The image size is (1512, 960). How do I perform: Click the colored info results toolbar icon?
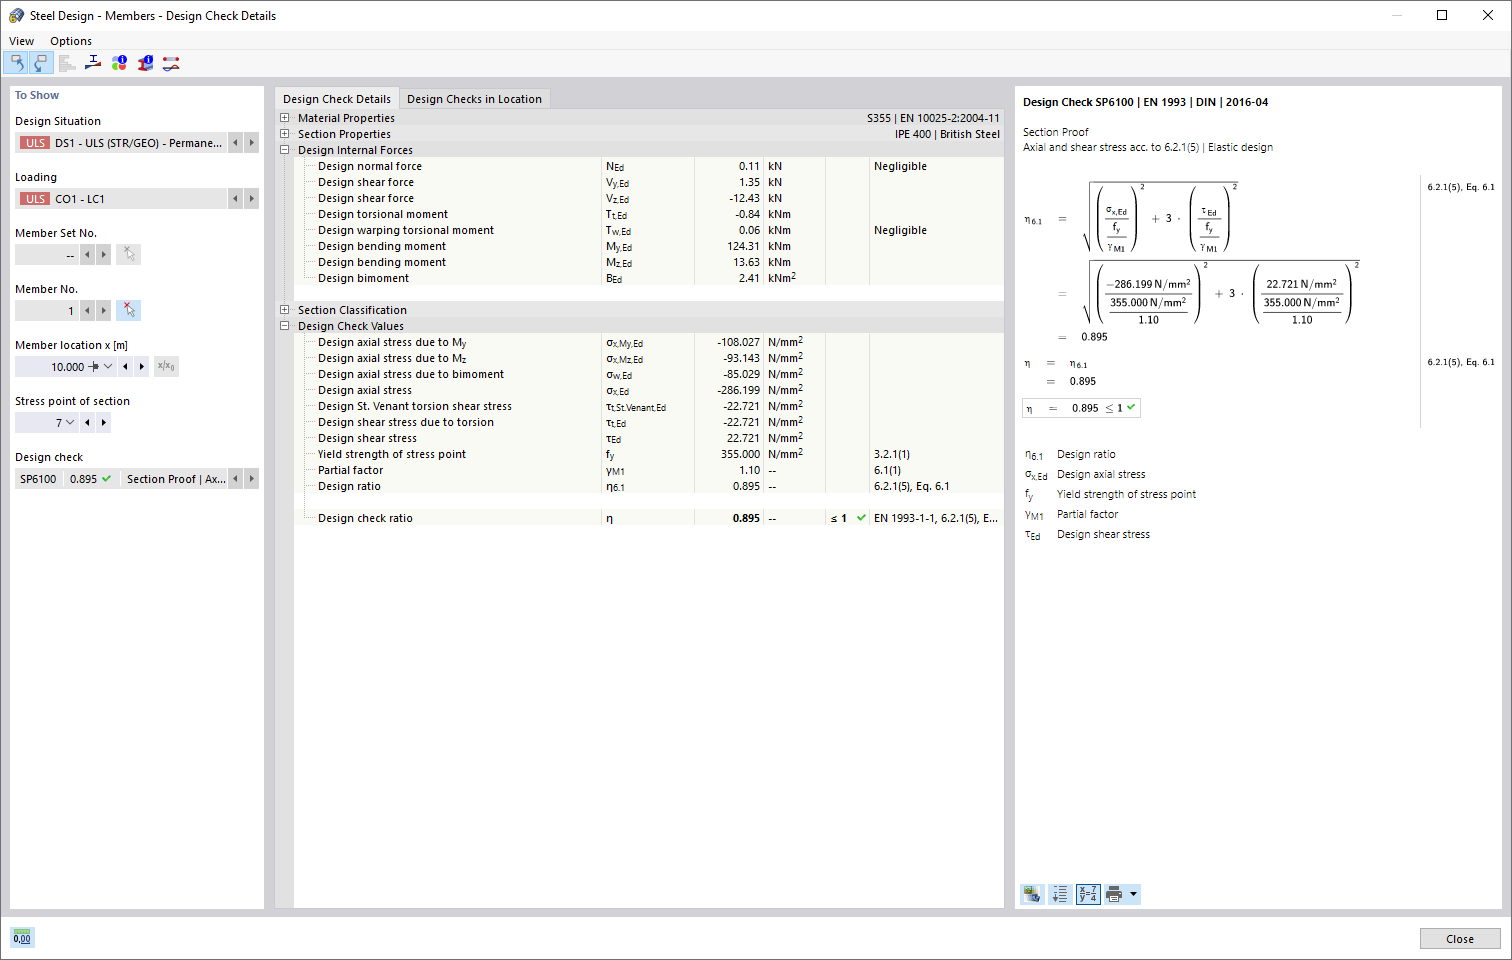coord(119,62)
